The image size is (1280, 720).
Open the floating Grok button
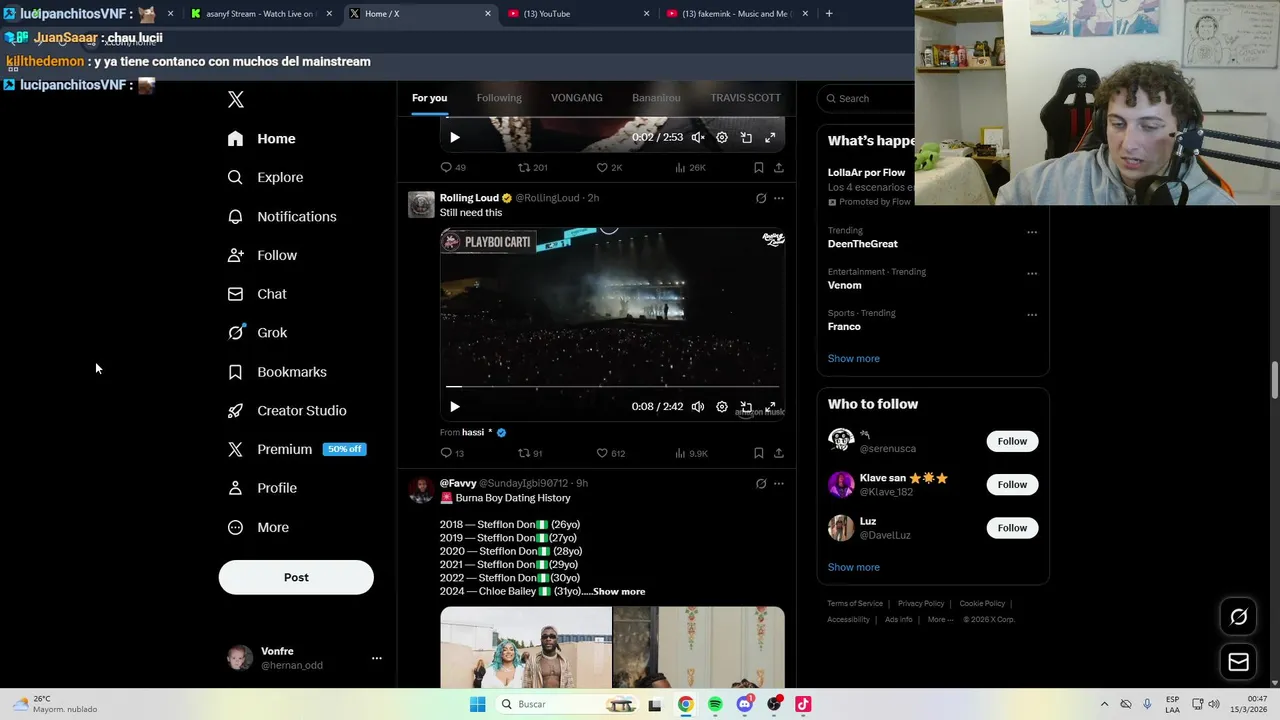pos(1238,617)
